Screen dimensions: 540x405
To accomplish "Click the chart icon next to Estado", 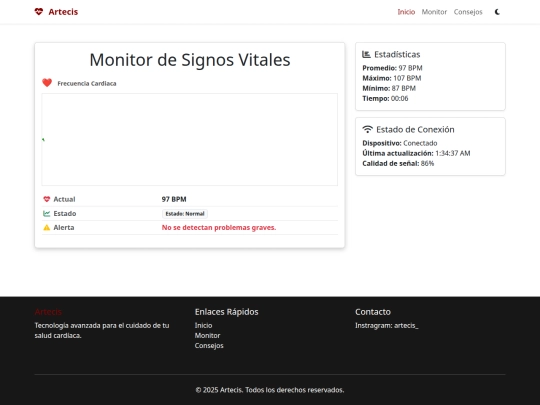I will [46, 214].
